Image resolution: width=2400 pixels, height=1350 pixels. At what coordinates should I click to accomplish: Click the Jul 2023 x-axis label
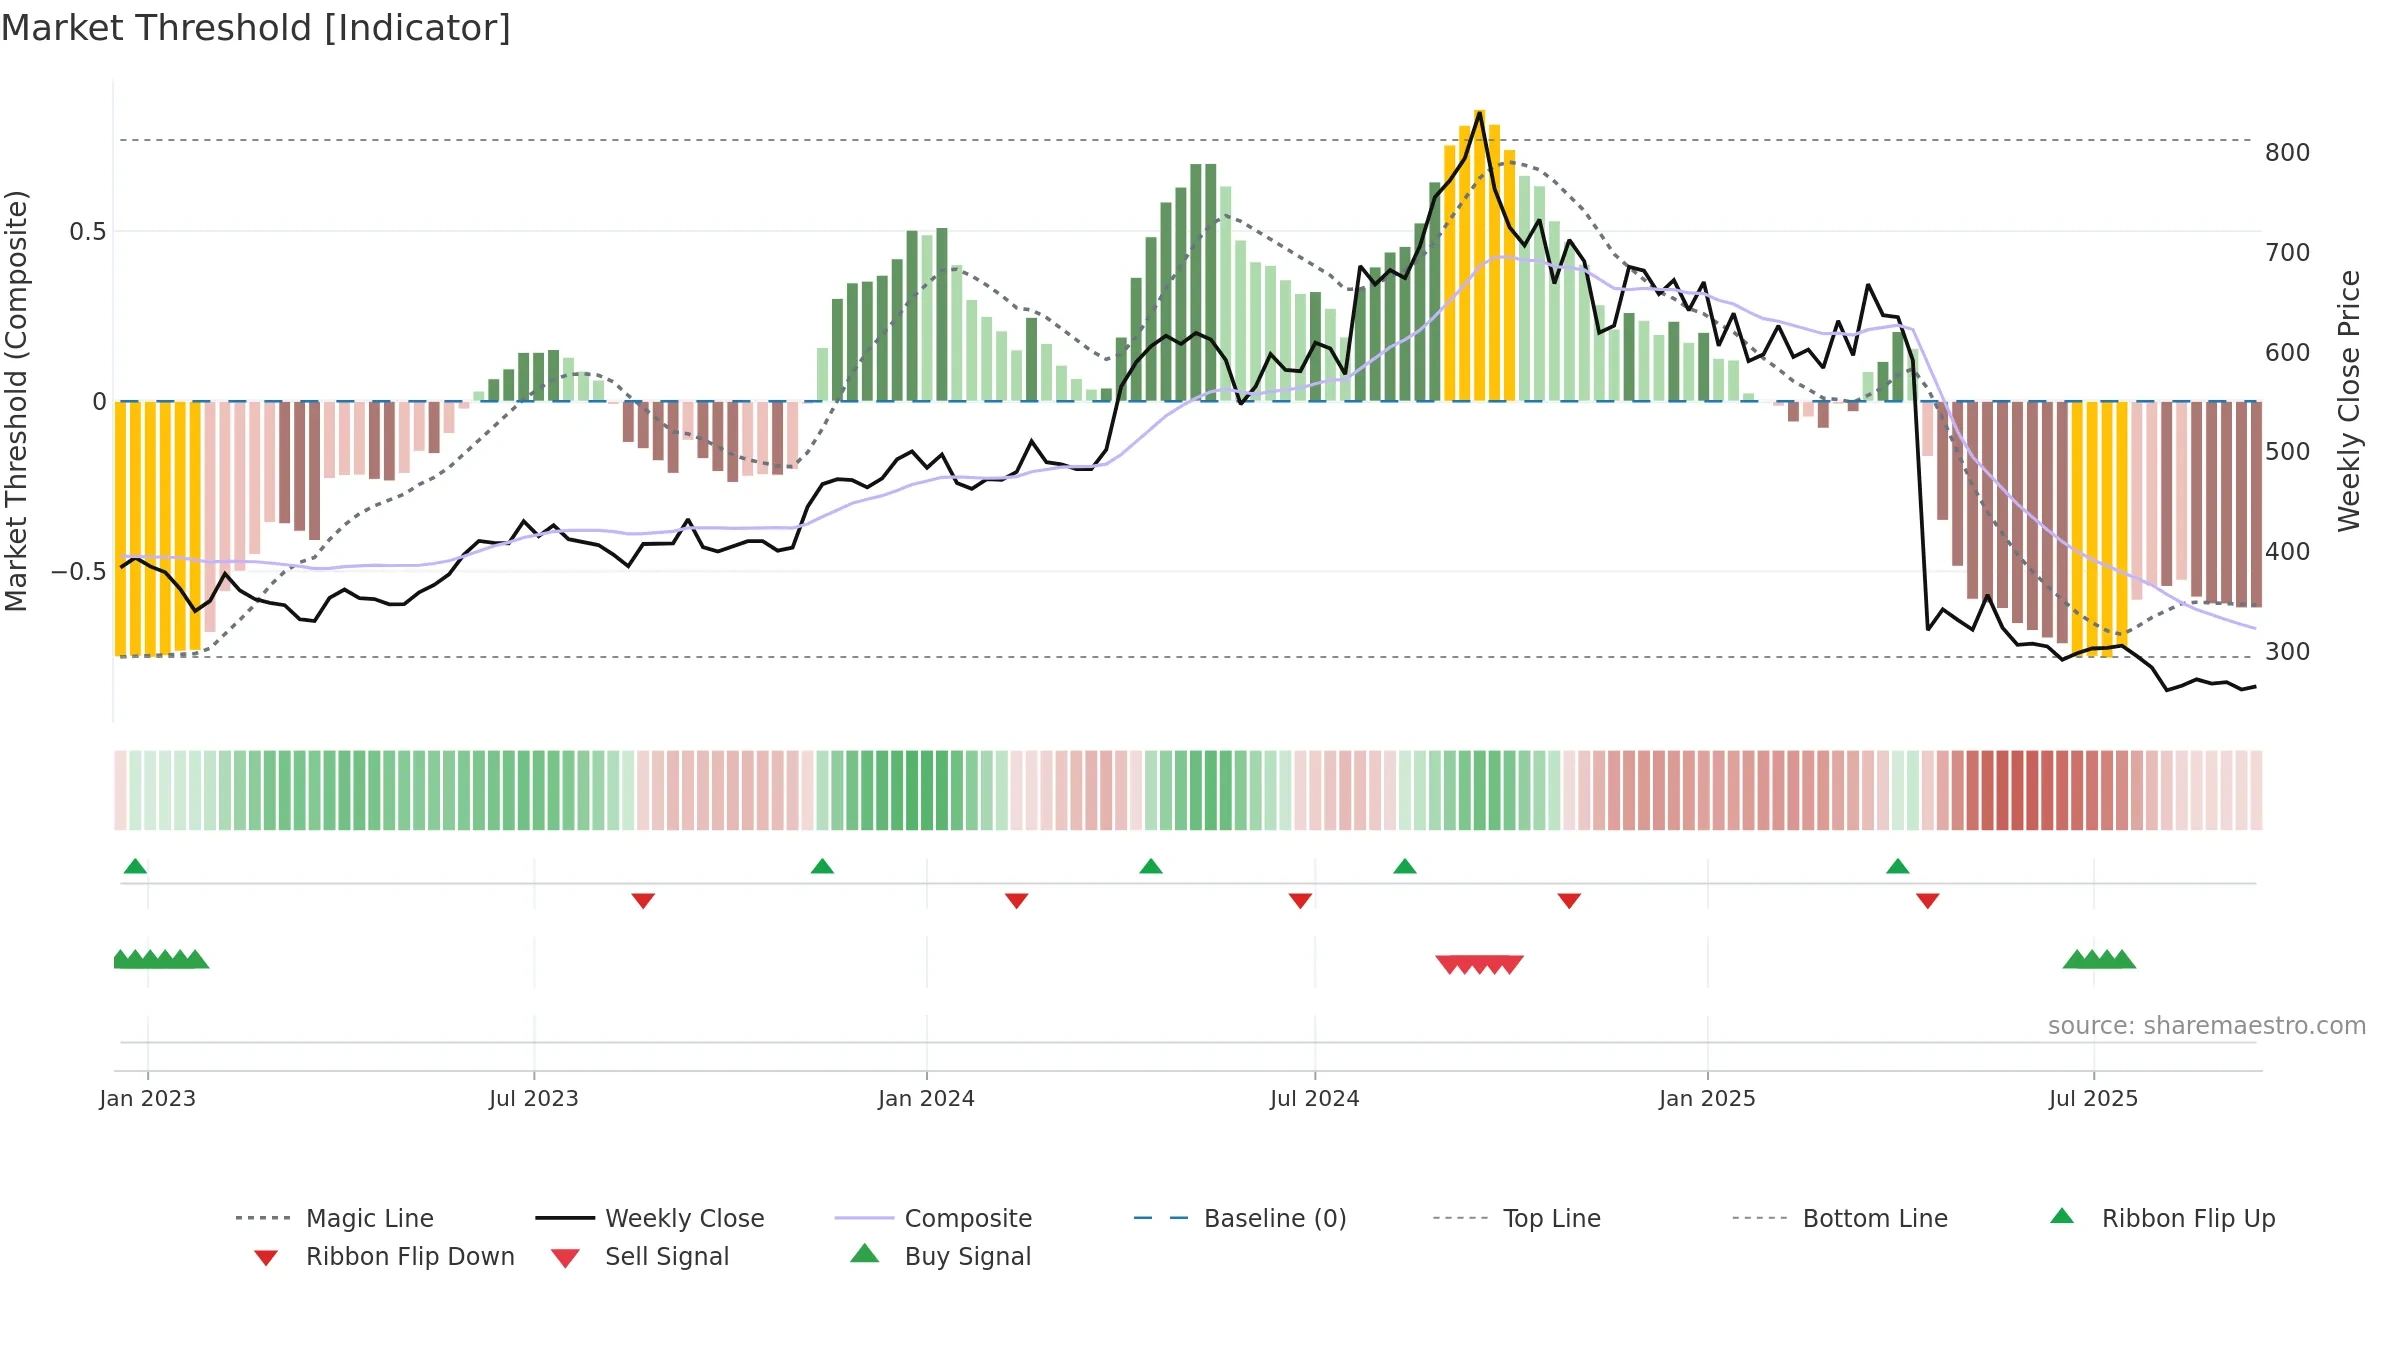tap(534, 1098)
